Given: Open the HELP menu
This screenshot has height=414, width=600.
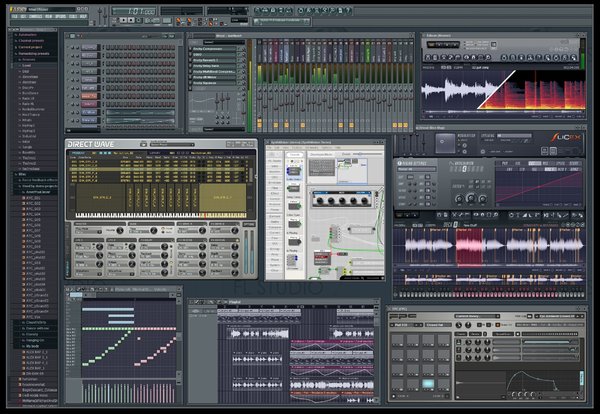Looking at the screenshot, I should [x=83, y=16].
